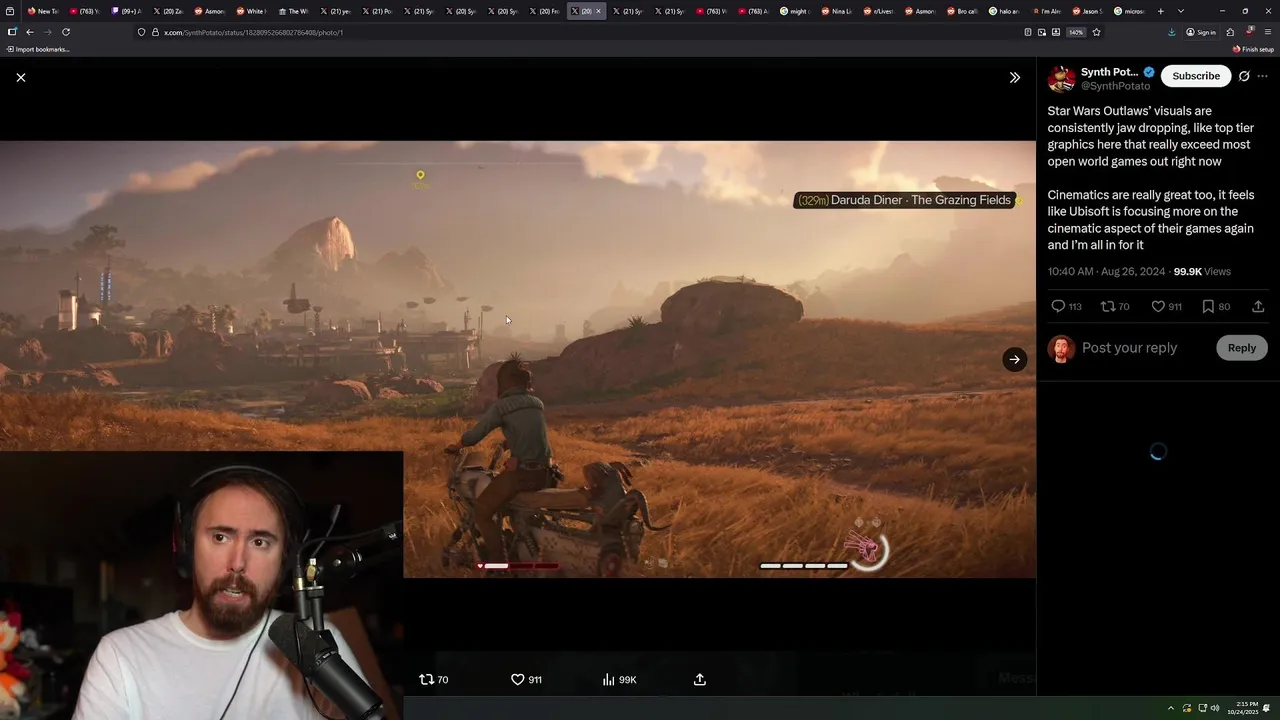The width and height of the screenshot is (1280, 720).
Task: Switch to the 'halo an...' tab
Action: [1006, 11]
